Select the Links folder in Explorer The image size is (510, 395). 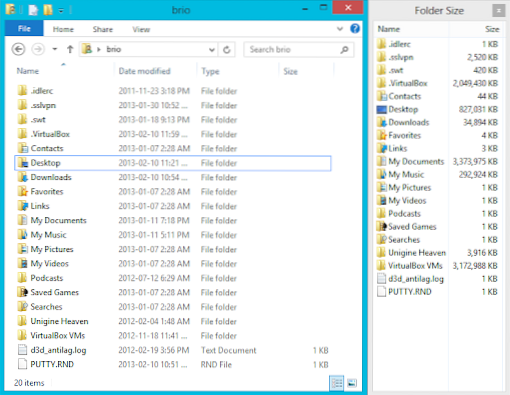[173, 206]
